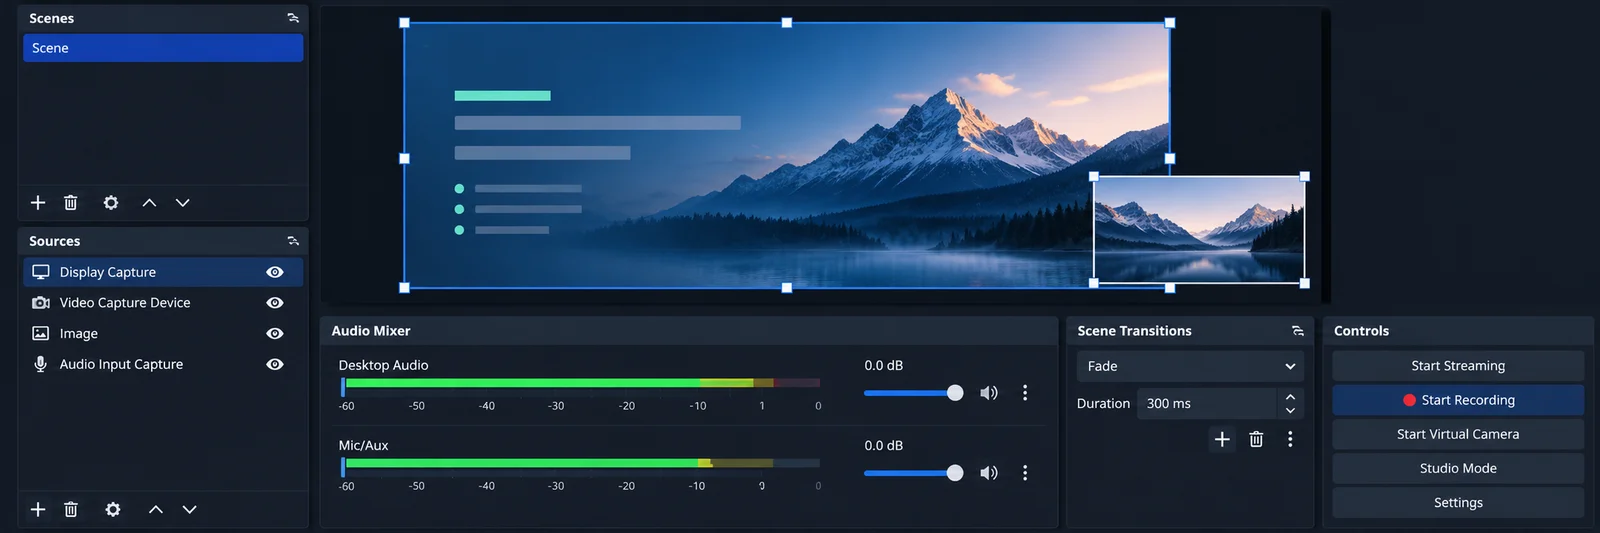Open the Fade transition dropdown
This screenshot has height=533, width=1600.
[1190, 367]
